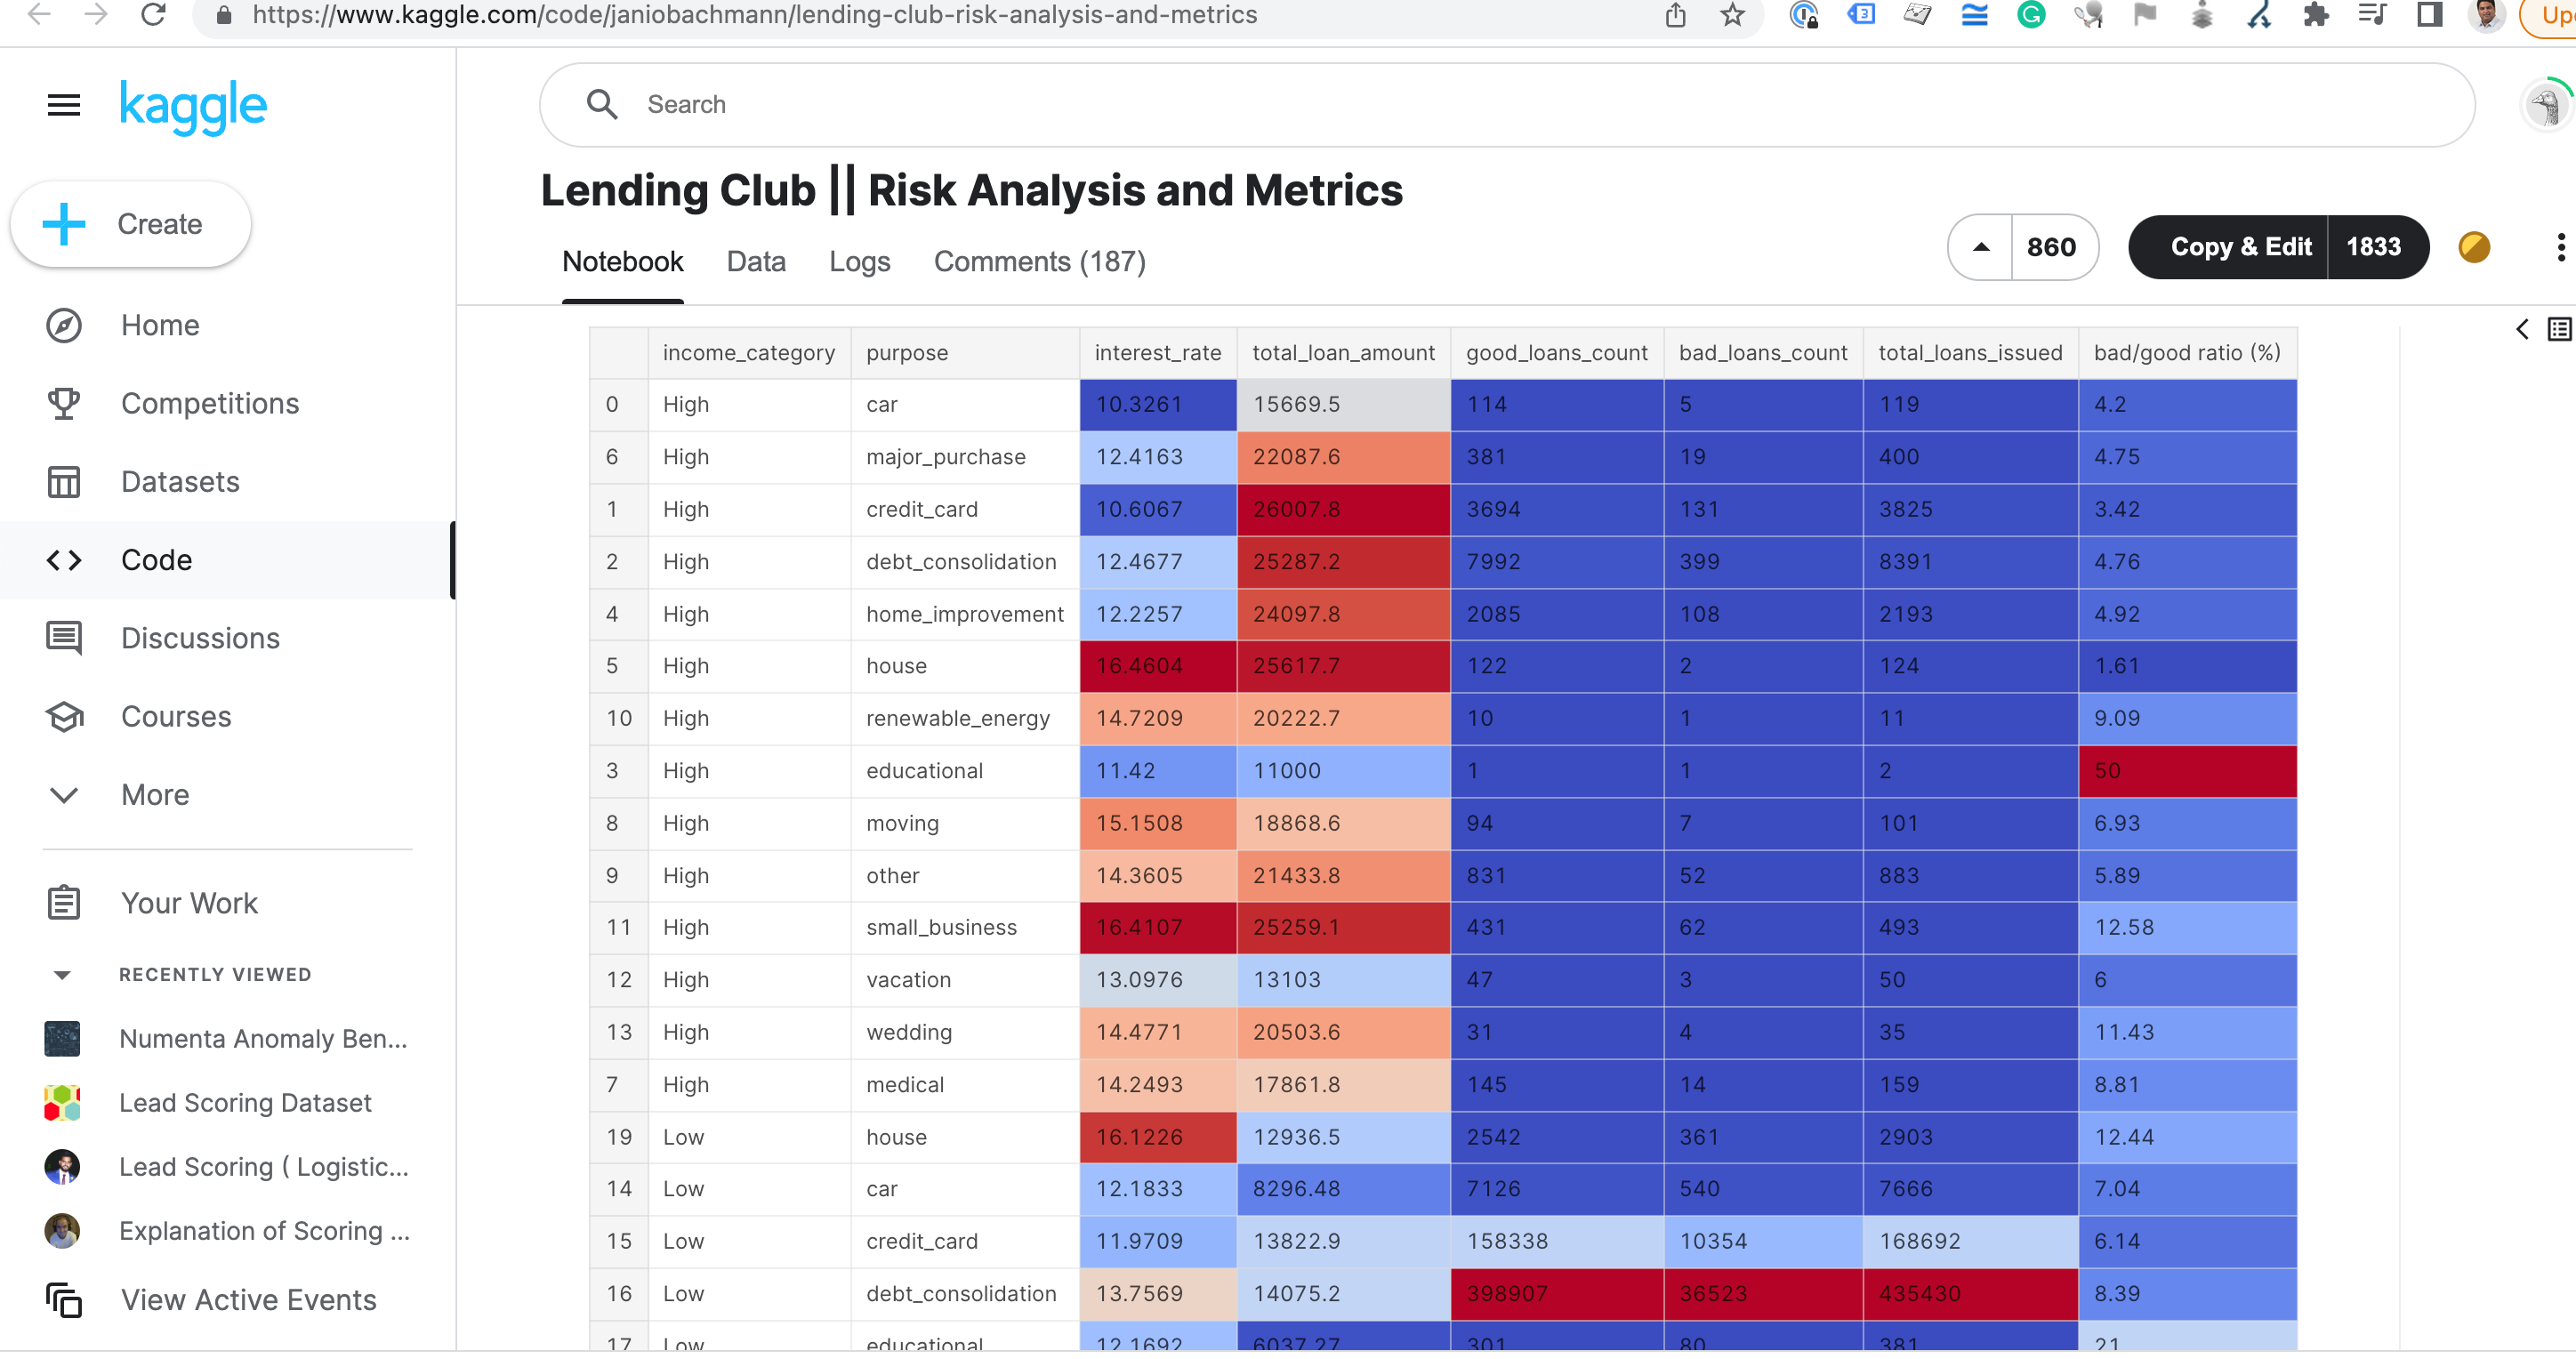Click the interest_rate column header
Image resolution: width=2576 pixels, height=1359 pixels.
click(x=1158, y=353)
